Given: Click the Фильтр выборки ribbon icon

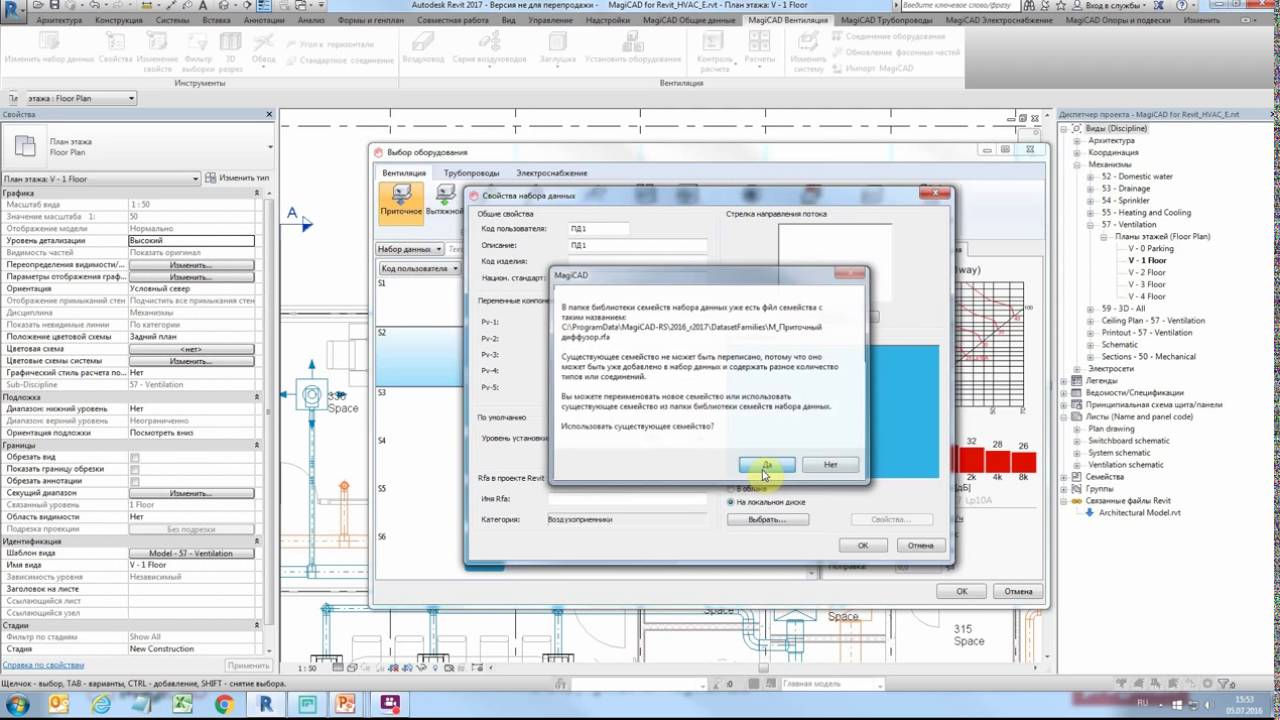Looking at the screenshot, I should point(198,52).
